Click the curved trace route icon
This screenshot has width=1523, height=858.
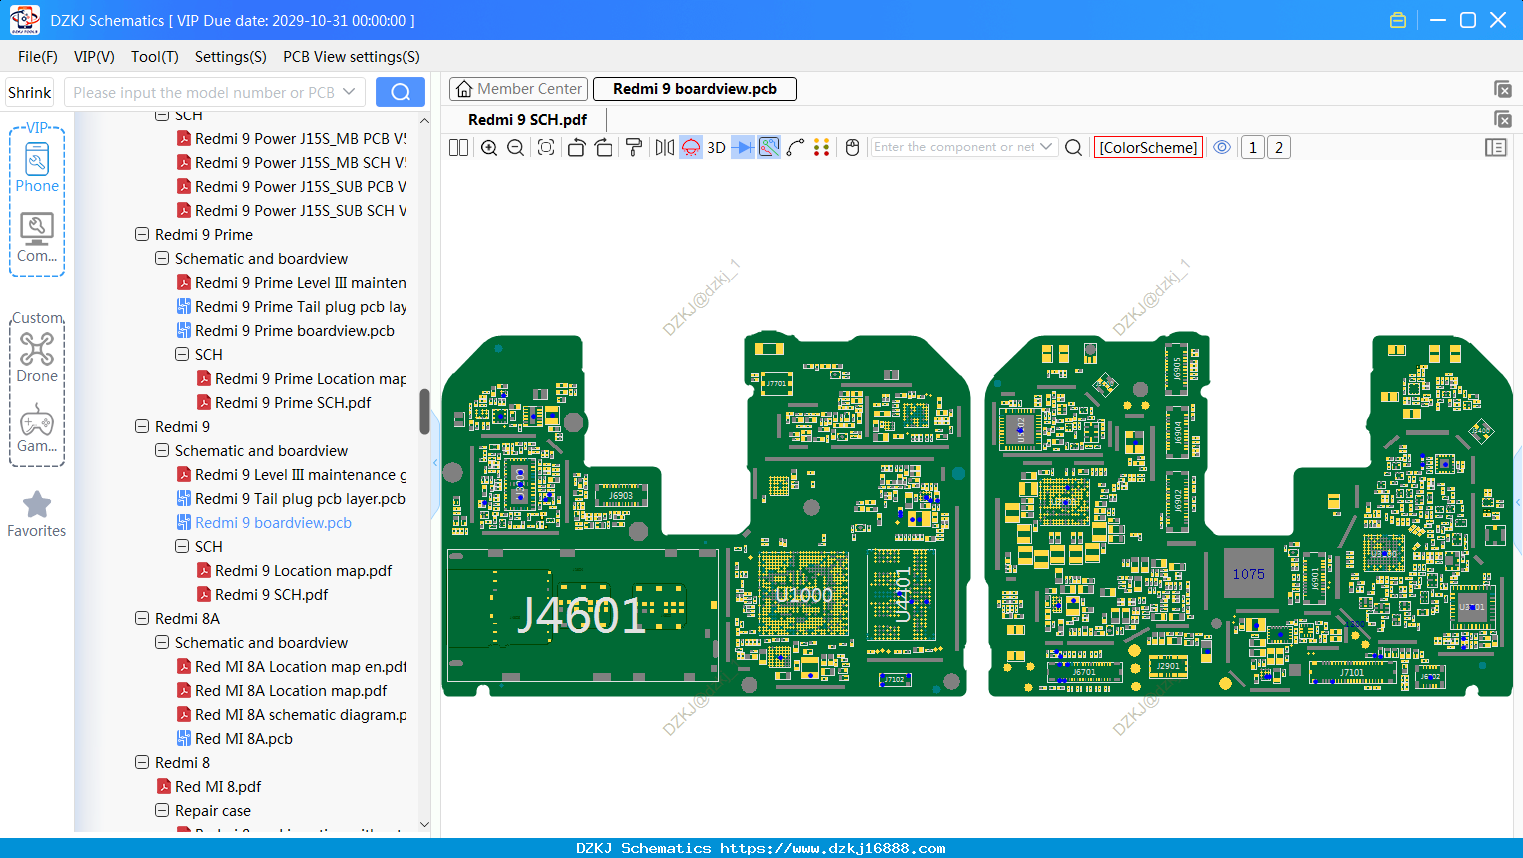[796, 148]
